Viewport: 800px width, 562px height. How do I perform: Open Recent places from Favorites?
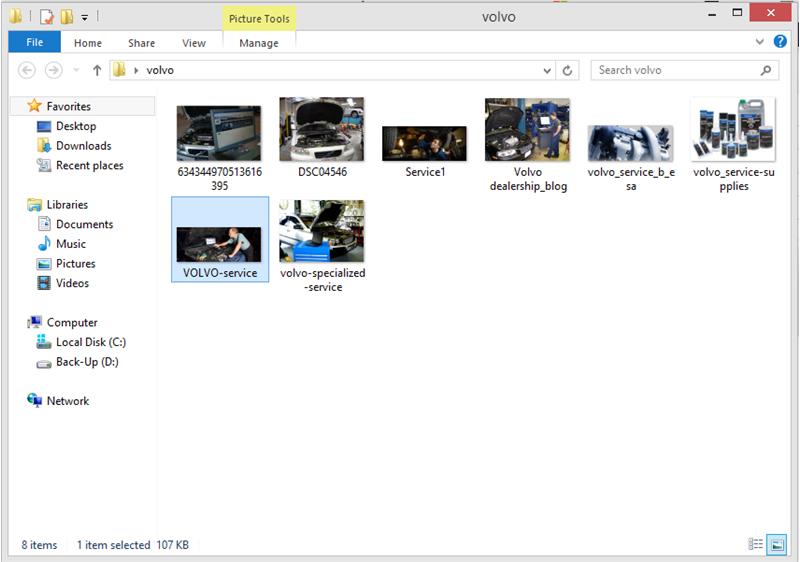click(x=89, y=165)
